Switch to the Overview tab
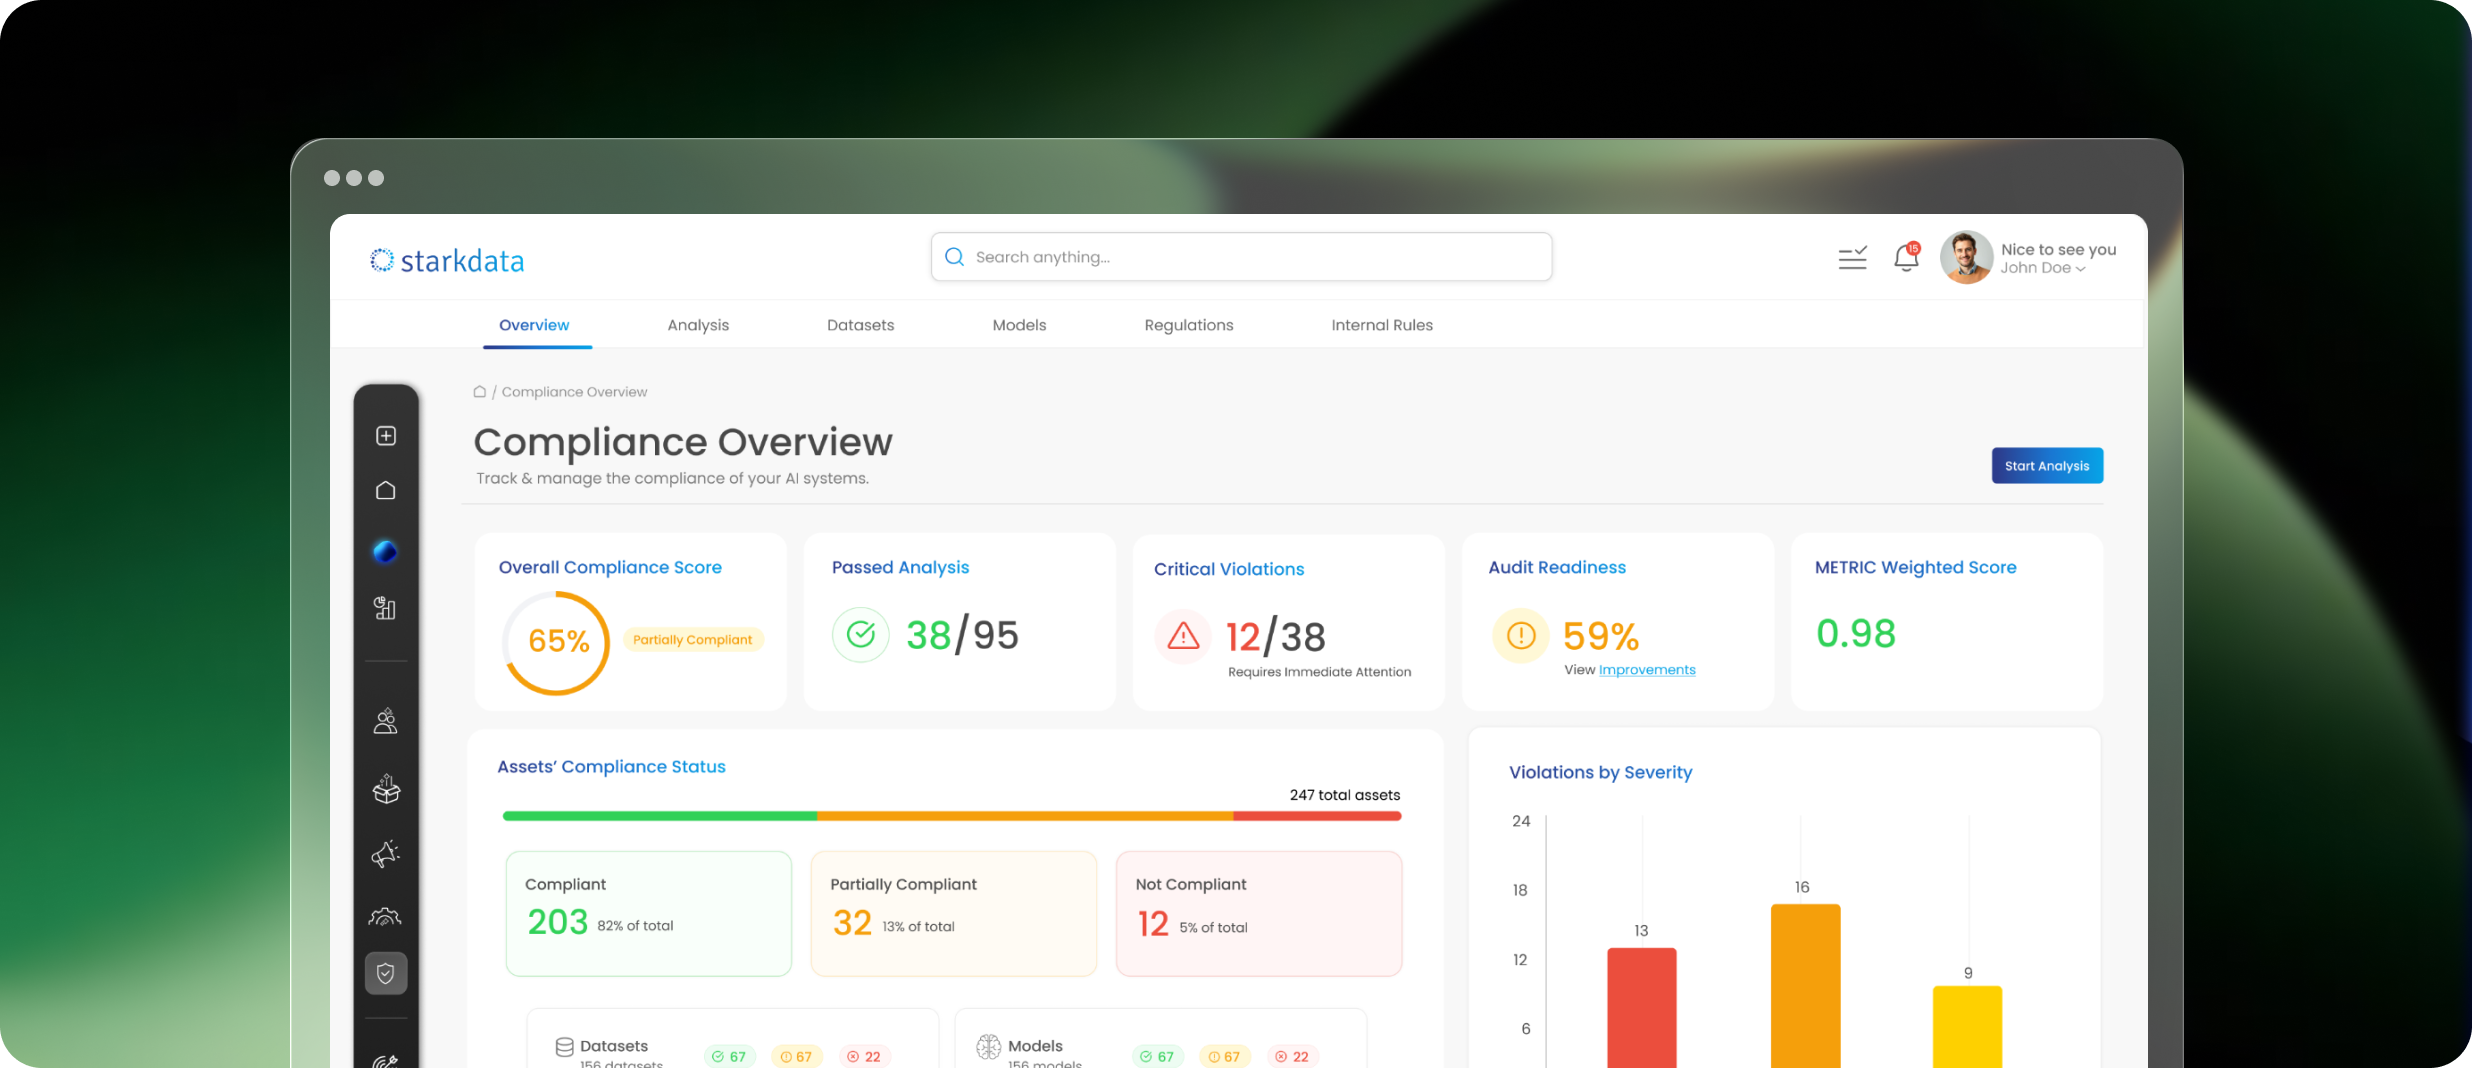This screenshot has height=1068, width=2472. pos(535,325)
